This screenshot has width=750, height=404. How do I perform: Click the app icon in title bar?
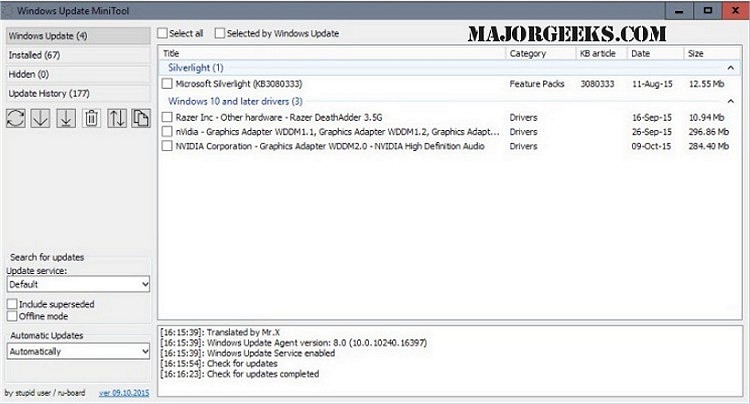coord(8,11)
